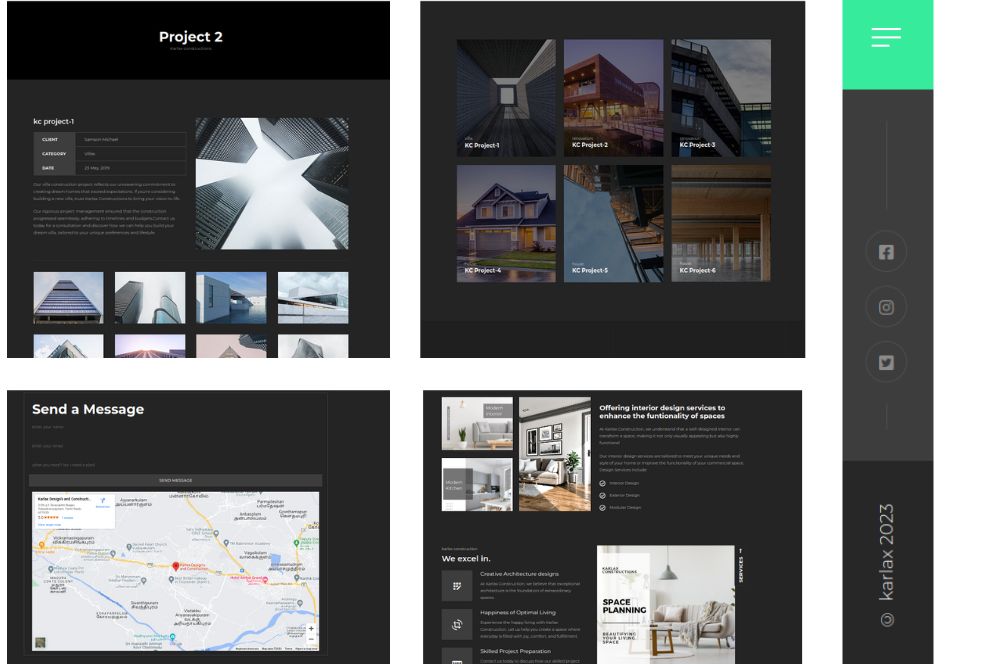Image resolution: width=1000 pixels, height=664 pixels.
Task: Check the Exterior Design service checkmark
Action: coord(602,494)
